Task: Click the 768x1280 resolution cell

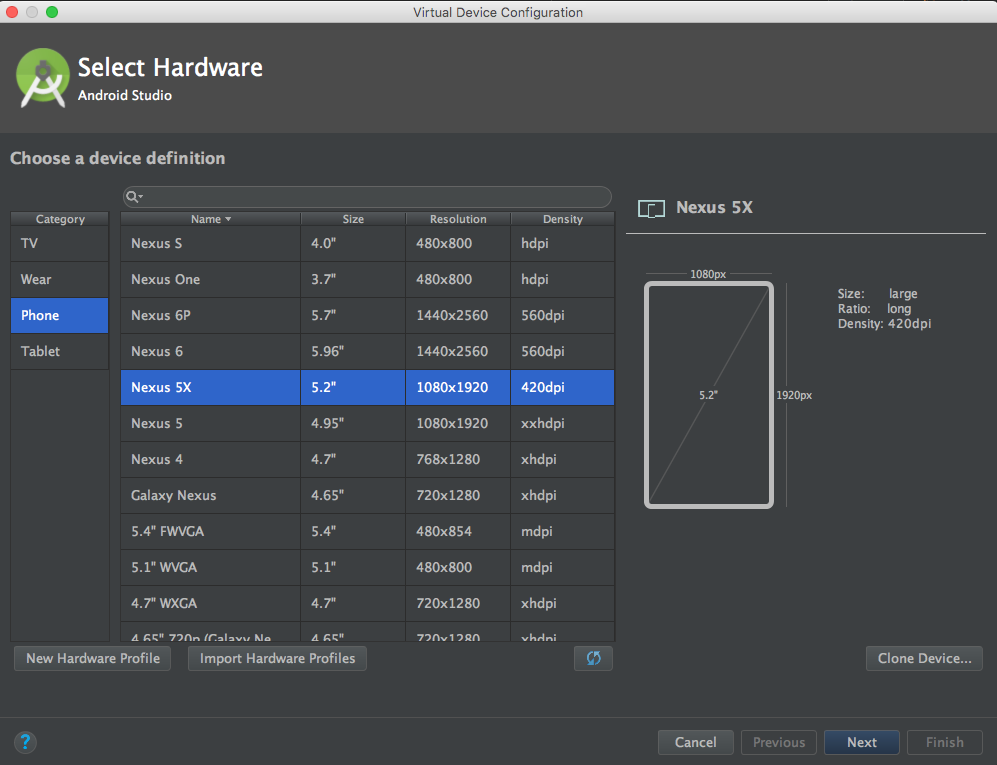Action: (x=458, y=459)
